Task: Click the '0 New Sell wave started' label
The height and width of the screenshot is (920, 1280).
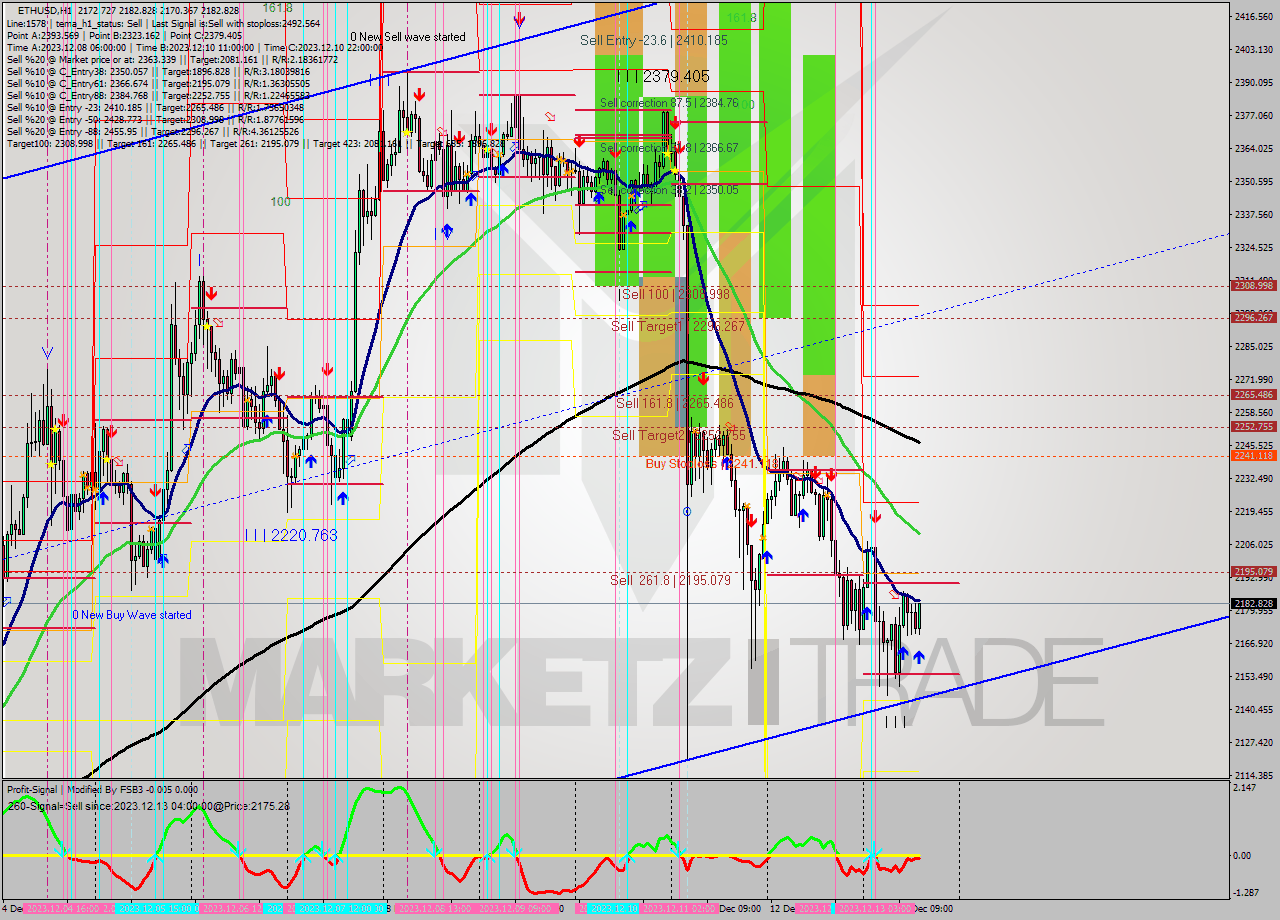Action: click(410, 36)
